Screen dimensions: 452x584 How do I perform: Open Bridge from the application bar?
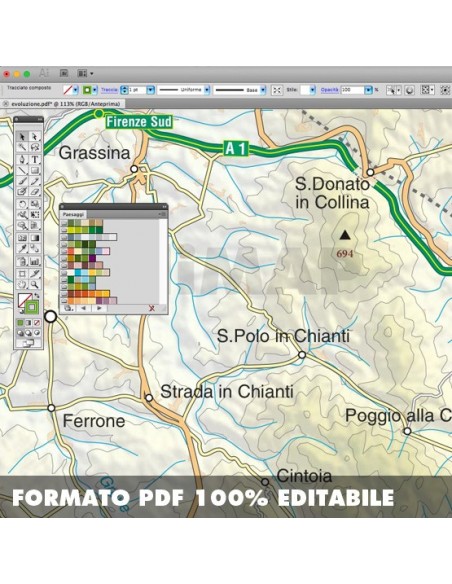pyautogui.click(x=64, y=73)
